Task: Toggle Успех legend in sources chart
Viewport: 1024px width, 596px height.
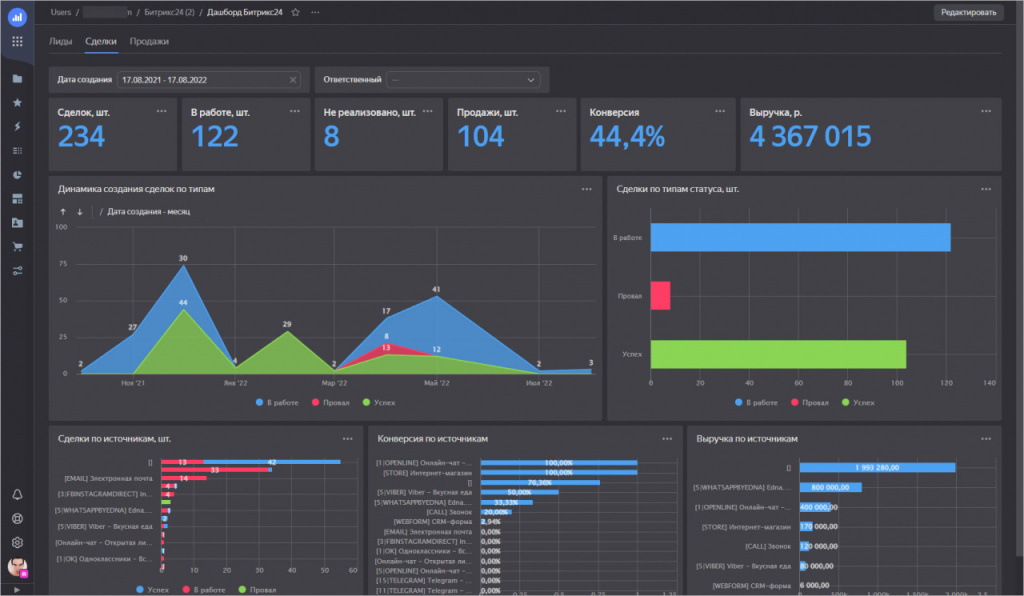Action: (152, 590)
